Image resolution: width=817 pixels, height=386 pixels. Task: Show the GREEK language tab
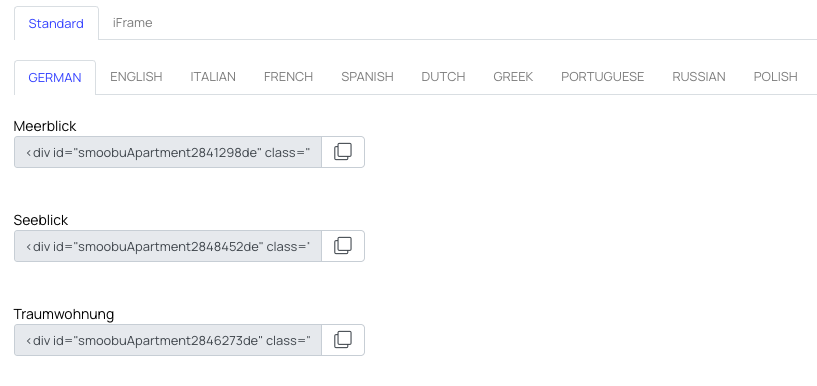(x=513, y=77)
